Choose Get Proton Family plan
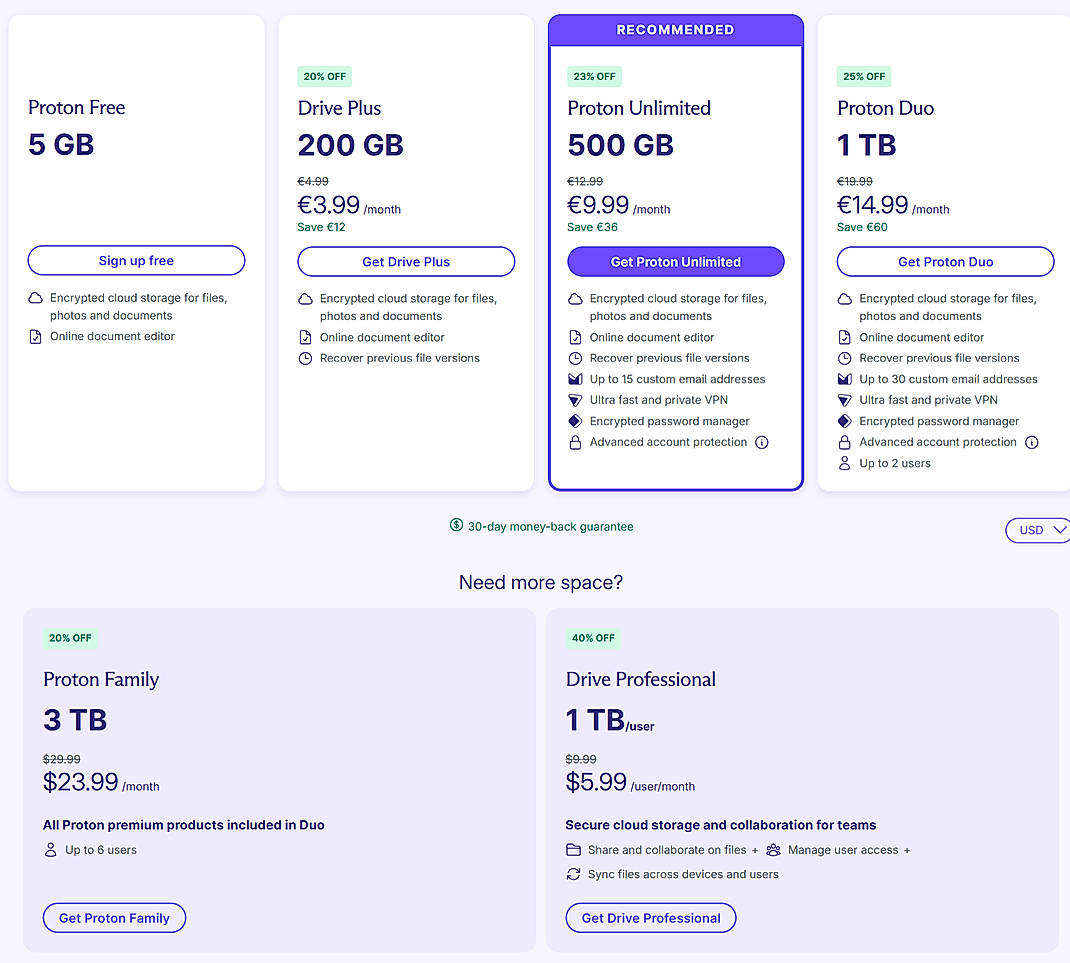This screenshot has width=1070, height=963. 114,918
